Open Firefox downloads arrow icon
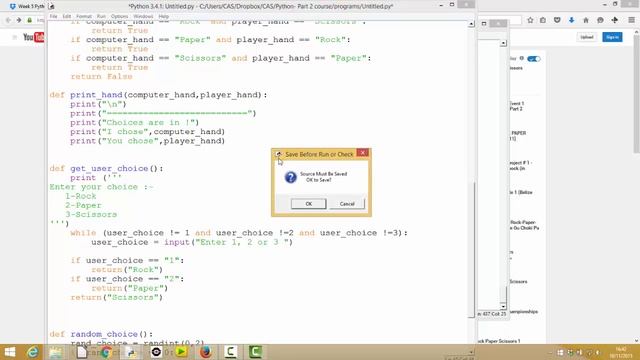The image size is (640, 360). click(571, 20)
